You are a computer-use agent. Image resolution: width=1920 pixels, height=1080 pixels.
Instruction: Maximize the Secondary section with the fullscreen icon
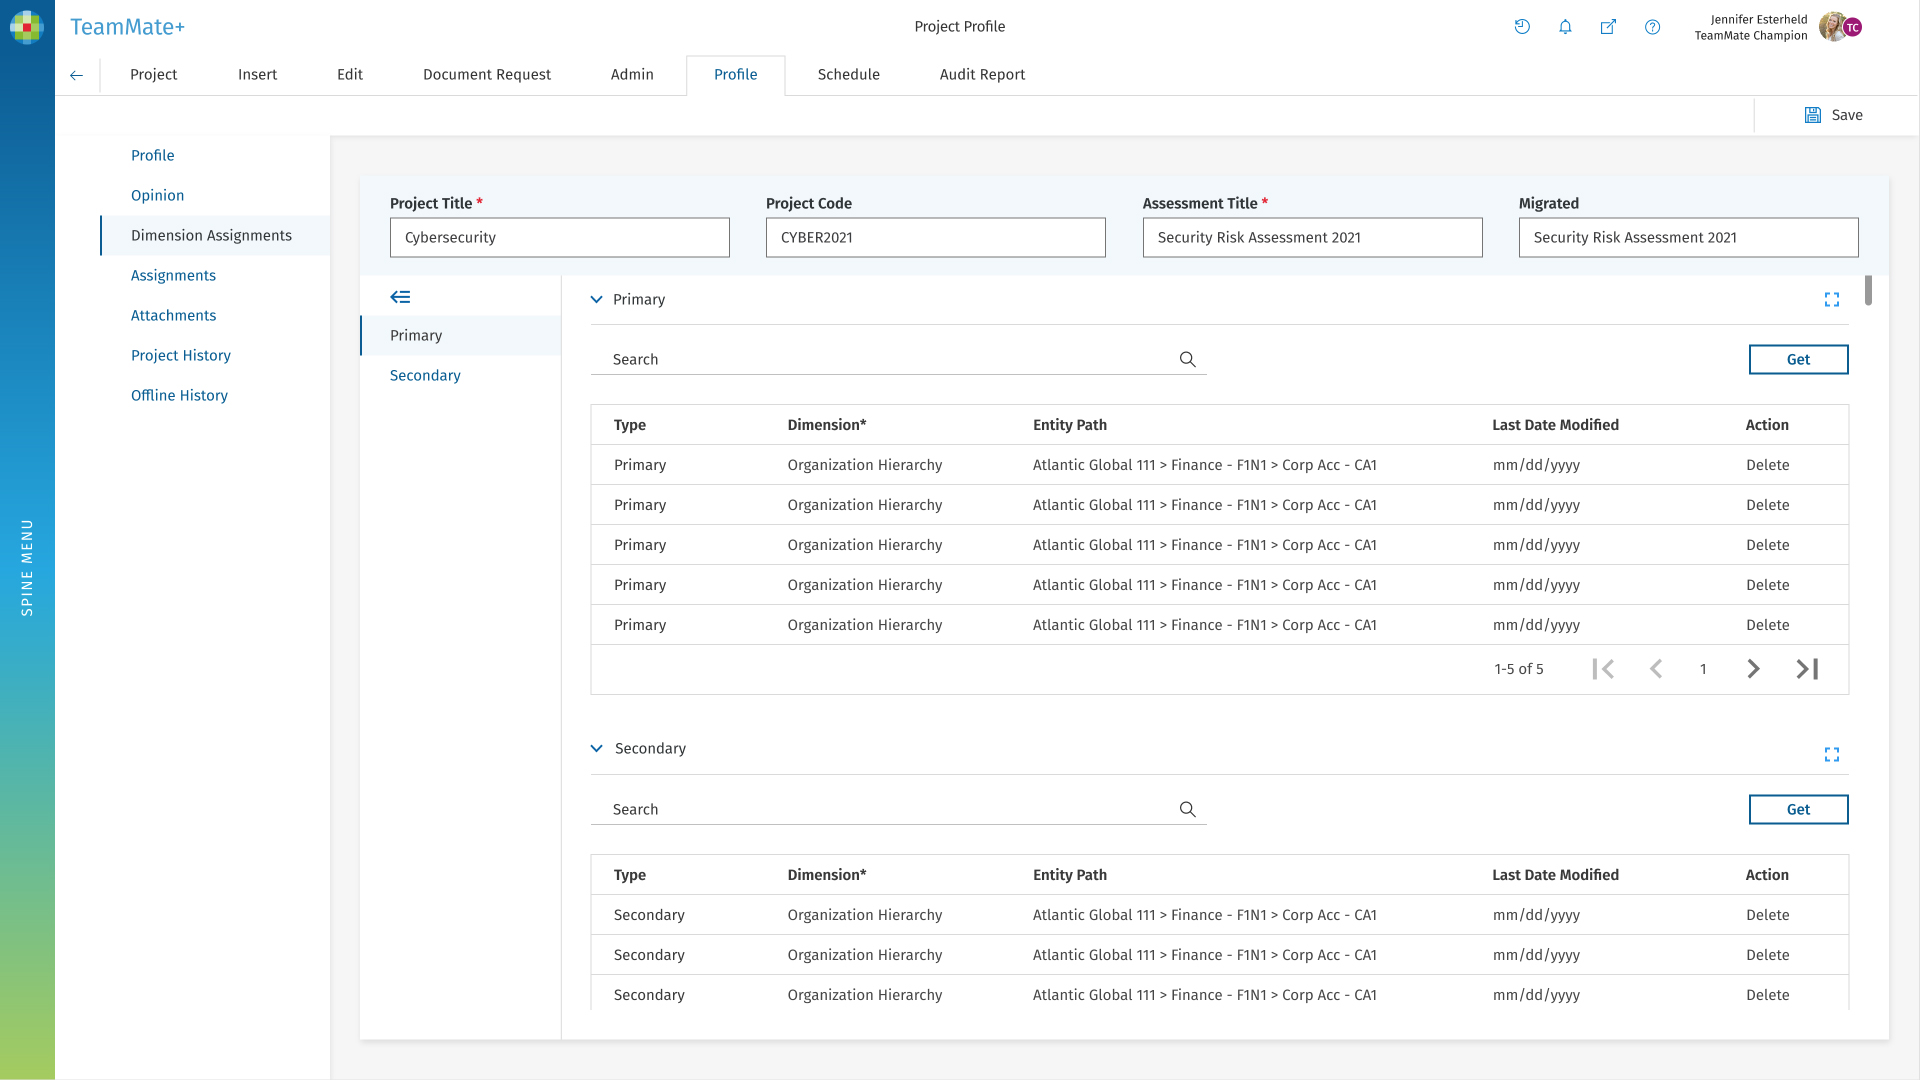1831,755
